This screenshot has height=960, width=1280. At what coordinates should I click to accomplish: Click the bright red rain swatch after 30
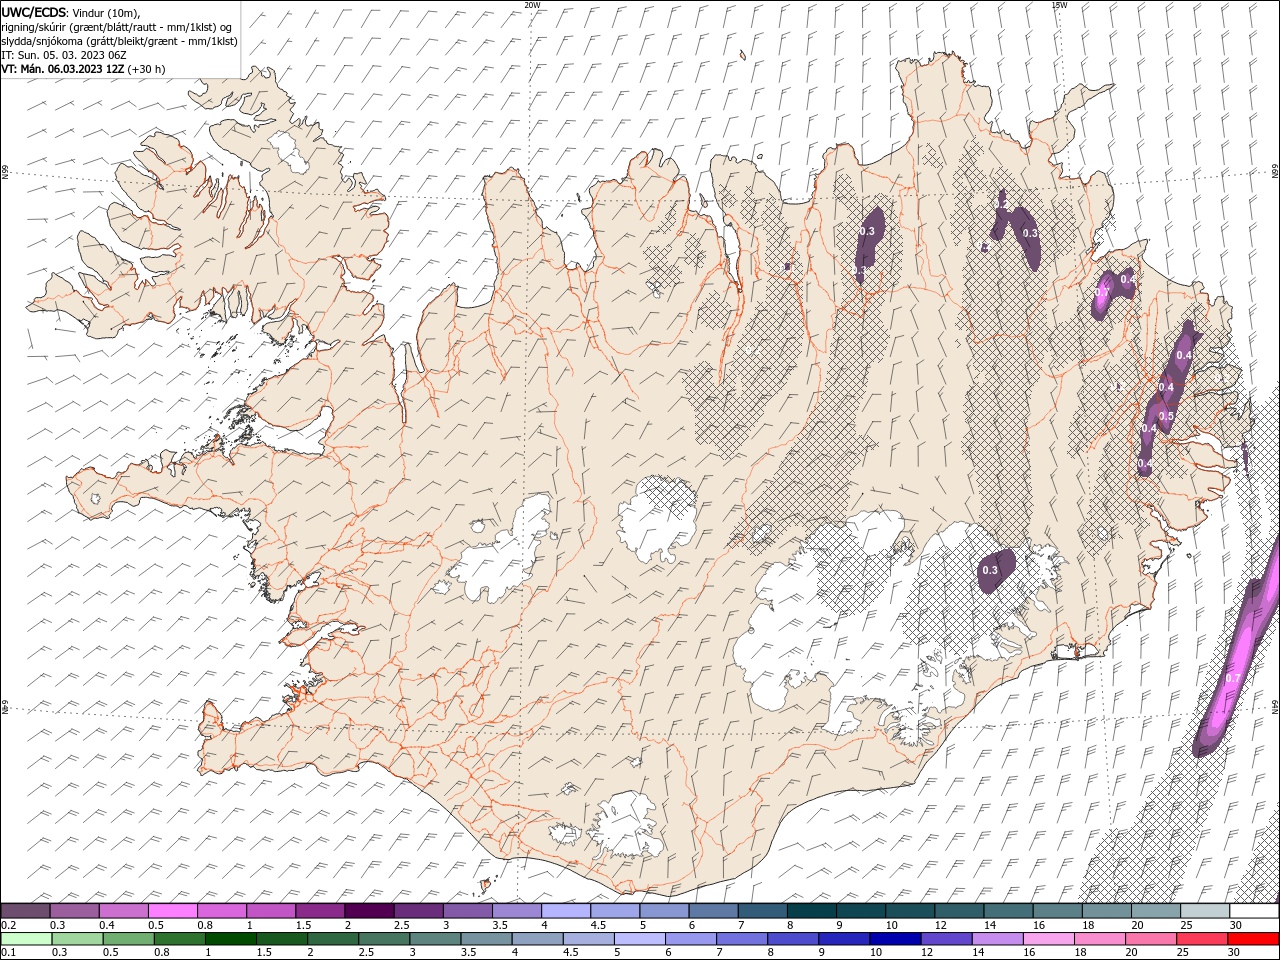click(1252, 938)
